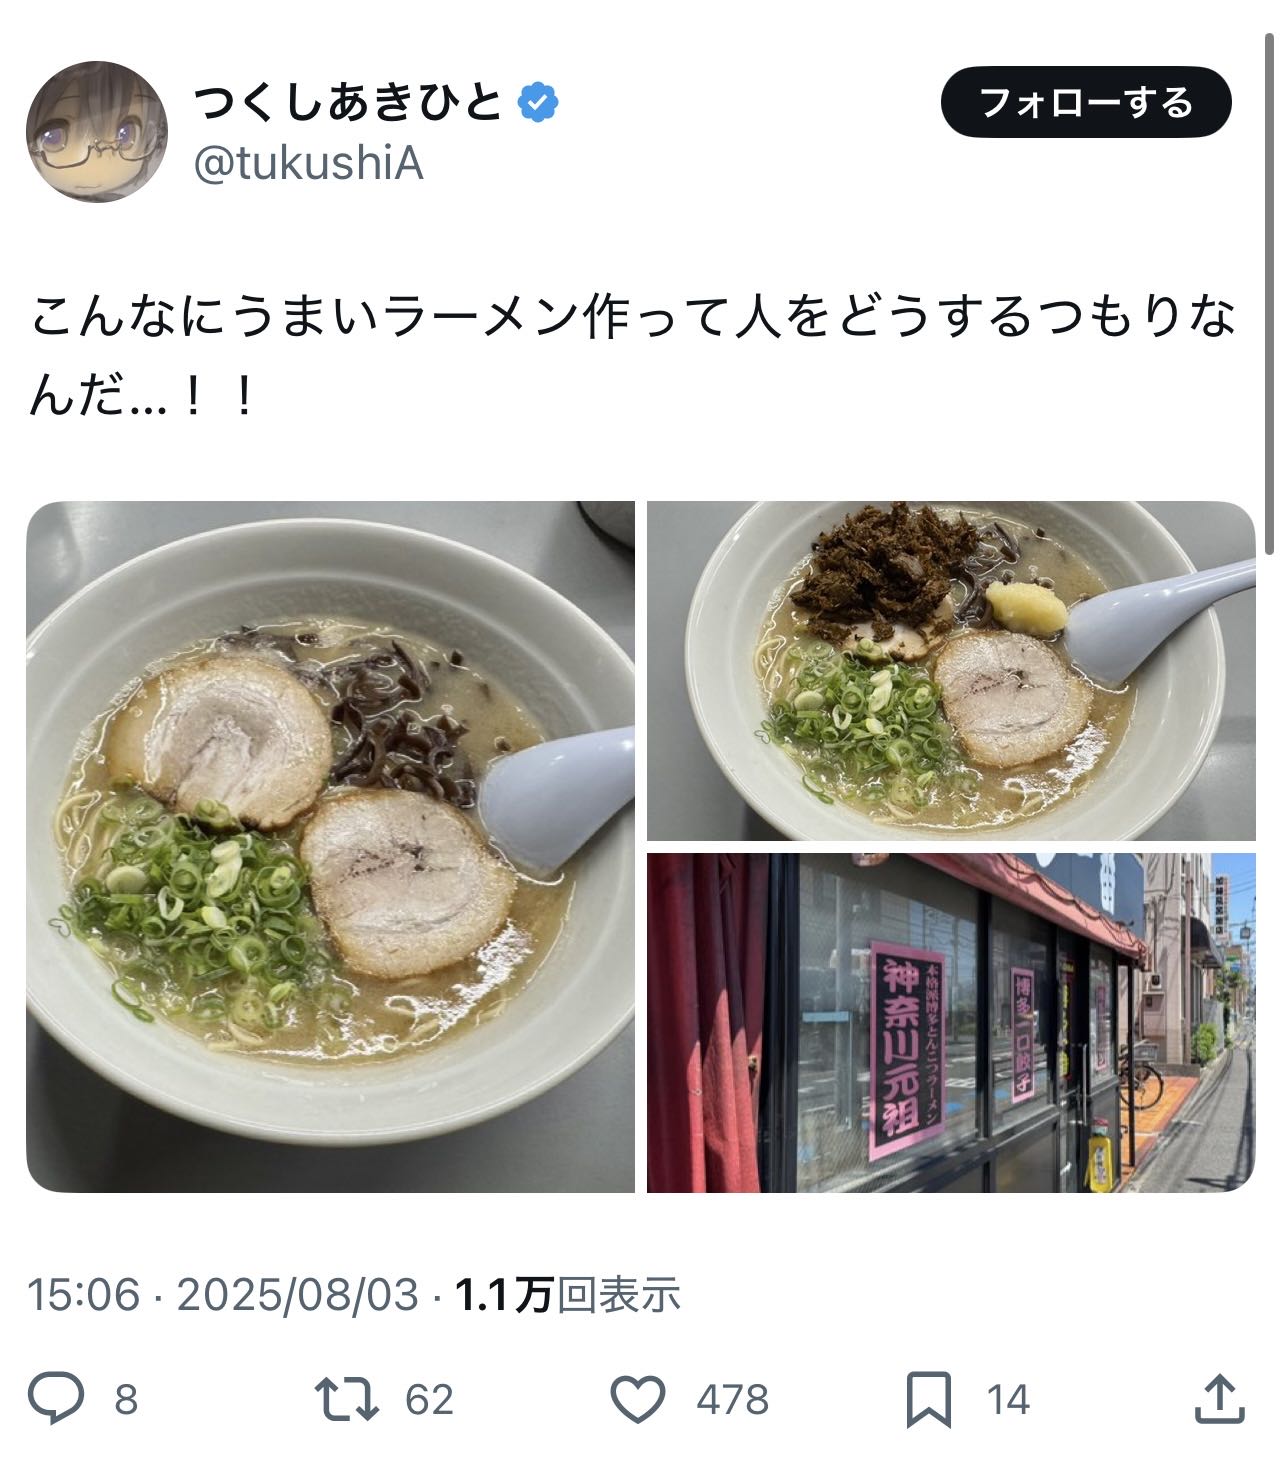
Task: Like the post with the heart icon
Action: [x=638, y=1398]
